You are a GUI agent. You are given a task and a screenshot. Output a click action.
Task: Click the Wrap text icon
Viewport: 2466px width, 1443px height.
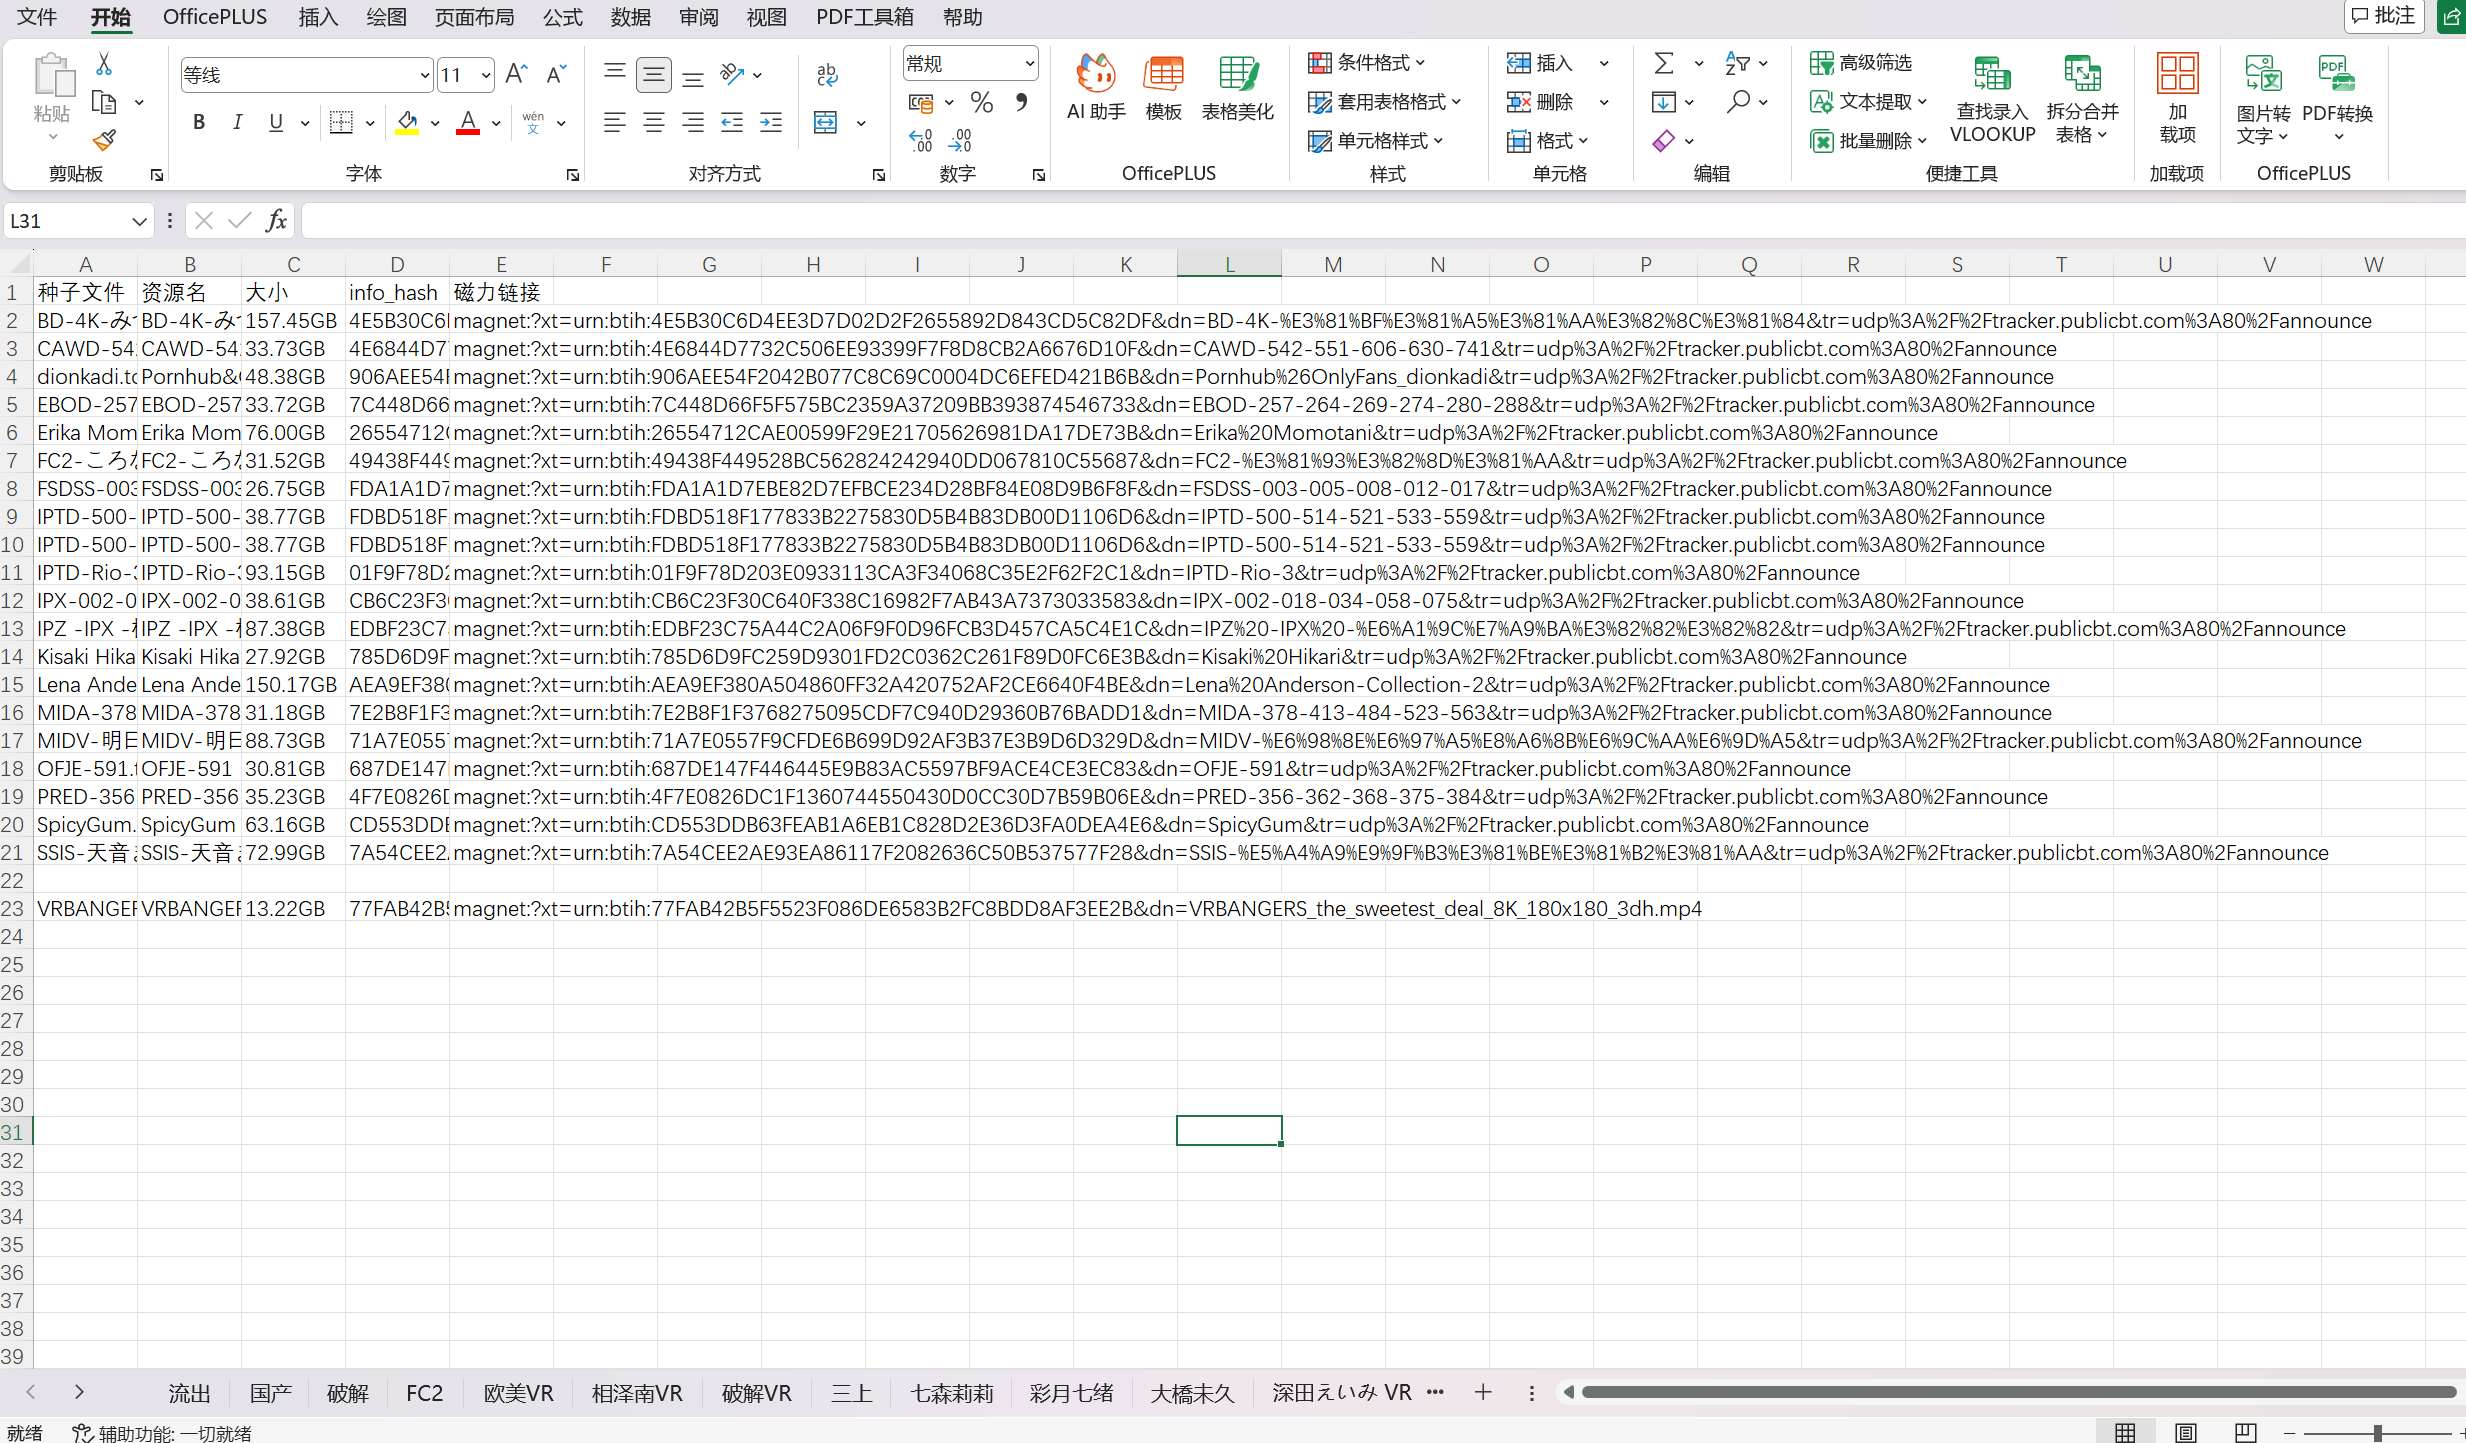pyautogui.click(x=826, y=75)
